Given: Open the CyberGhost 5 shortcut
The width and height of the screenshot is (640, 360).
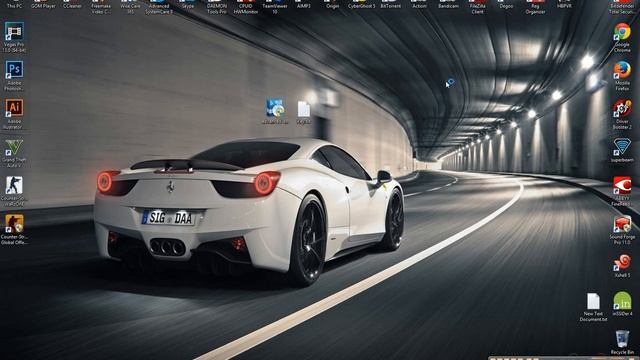Looking at the screenshot, I should click(361, 4).
